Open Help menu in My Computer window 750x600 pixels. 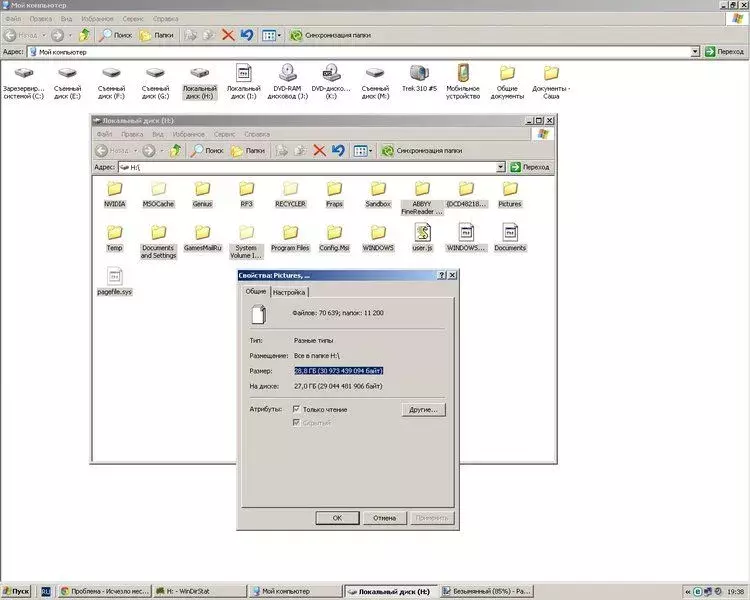click(165, 19)
